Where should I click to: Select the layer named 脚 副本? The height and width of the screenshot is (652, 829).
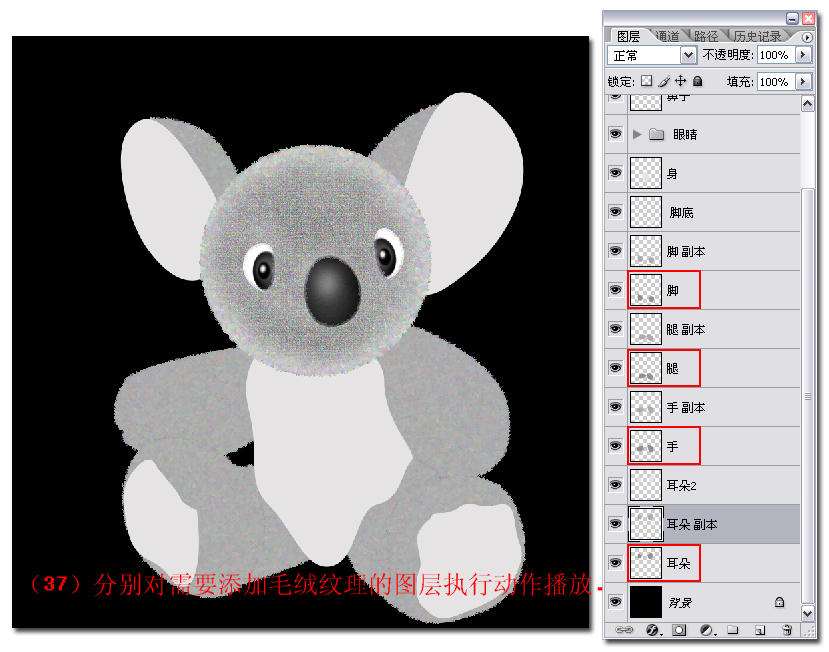686,252
